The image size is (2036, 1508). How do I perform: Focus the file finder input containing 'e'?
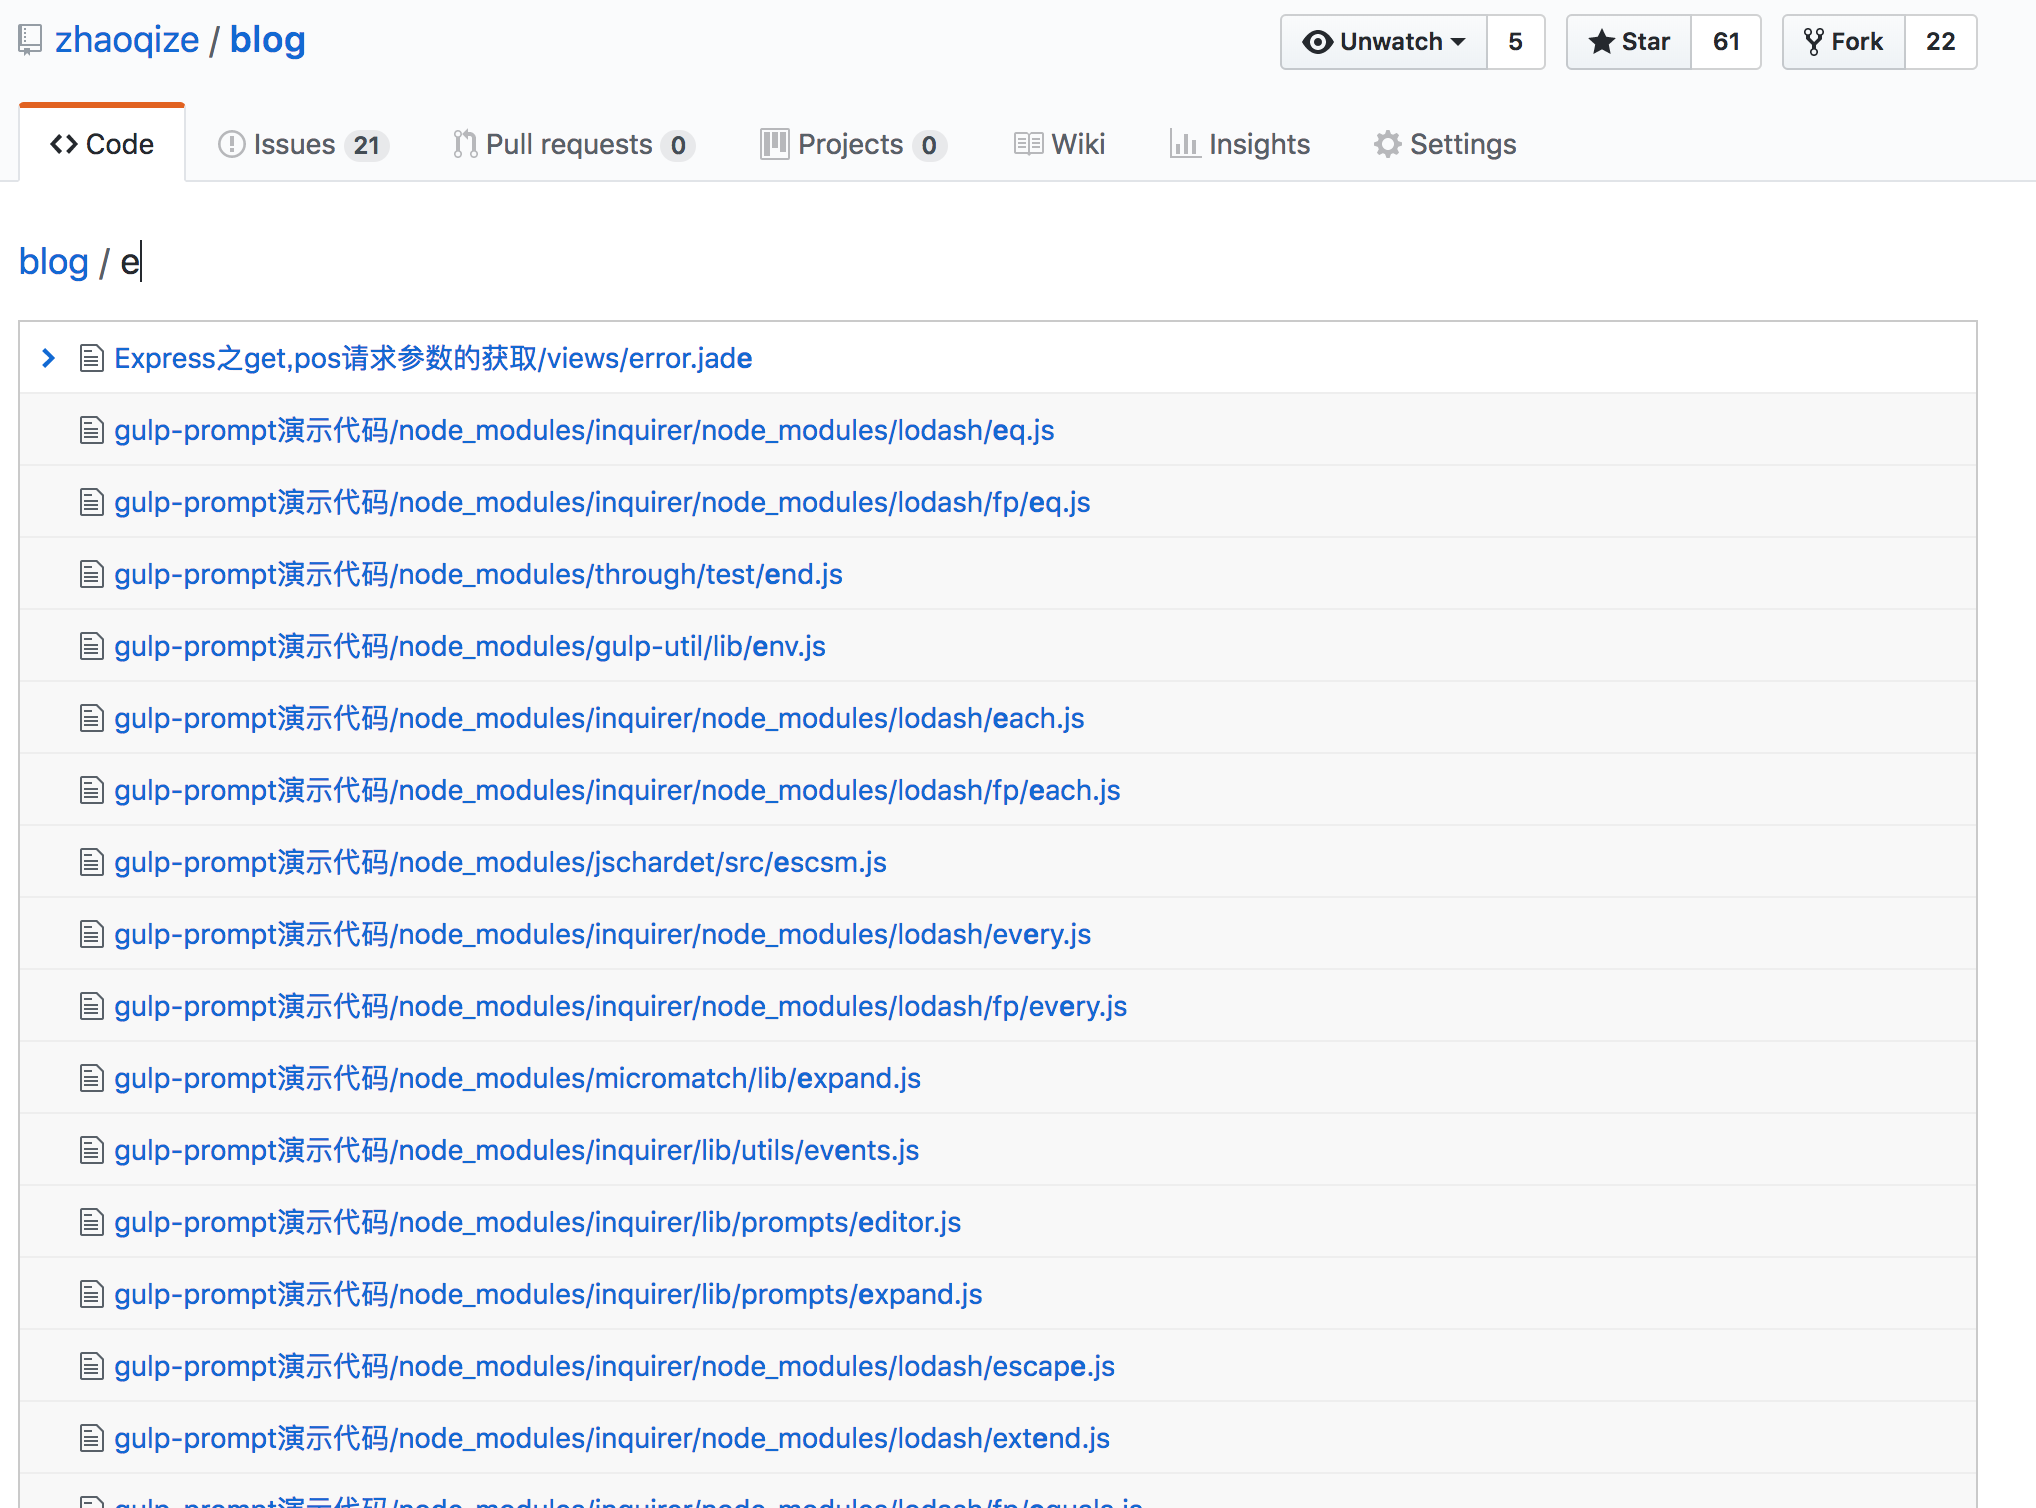tap(130, 262)
